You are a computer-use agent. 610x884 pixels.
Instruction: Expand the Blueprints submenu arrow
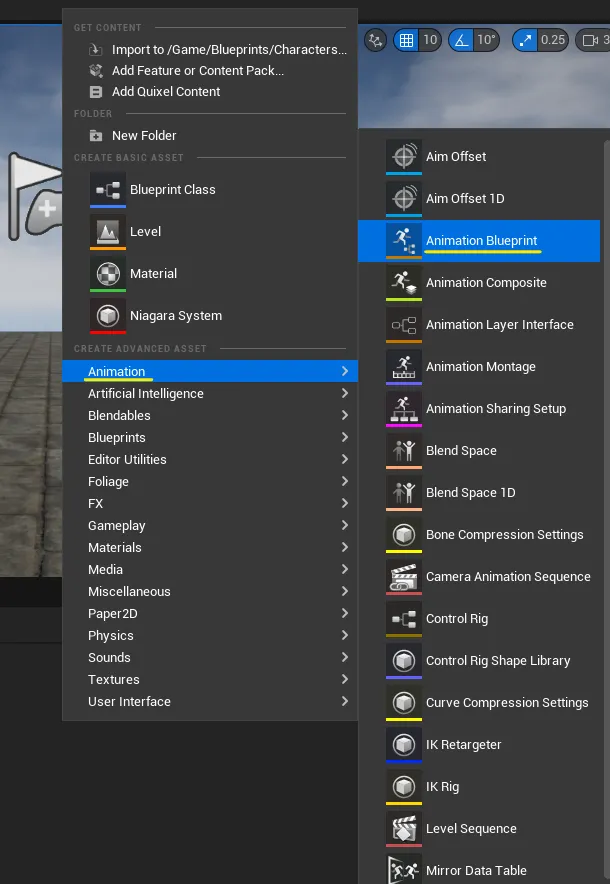[344, 437]
